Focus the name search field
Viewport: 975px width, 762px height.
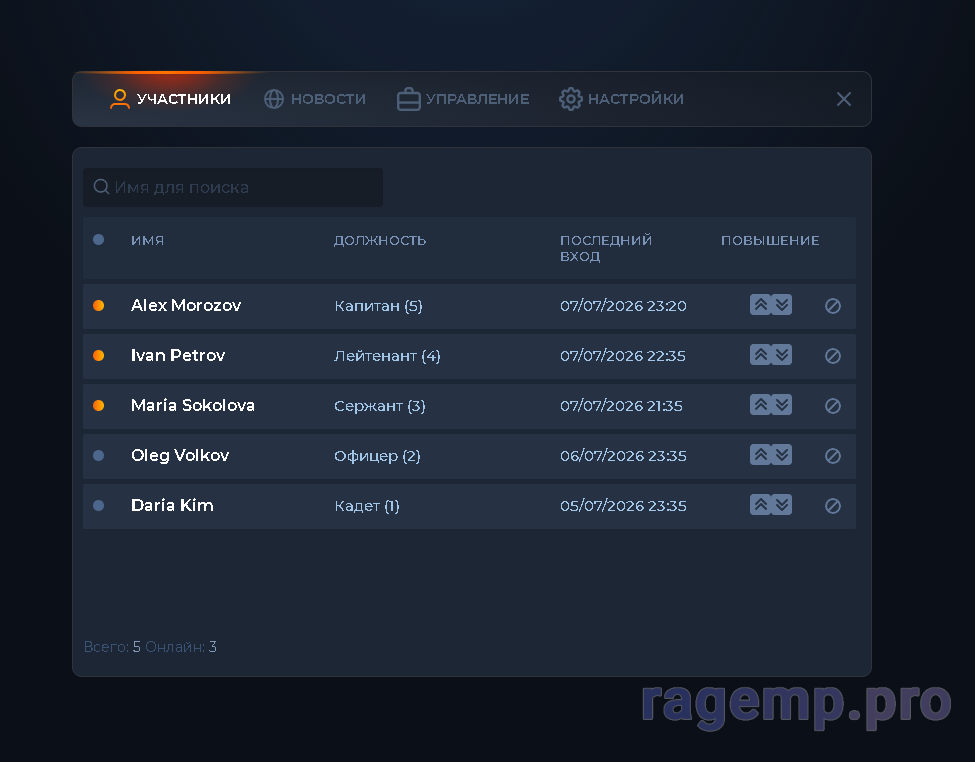tap(233, 187)
